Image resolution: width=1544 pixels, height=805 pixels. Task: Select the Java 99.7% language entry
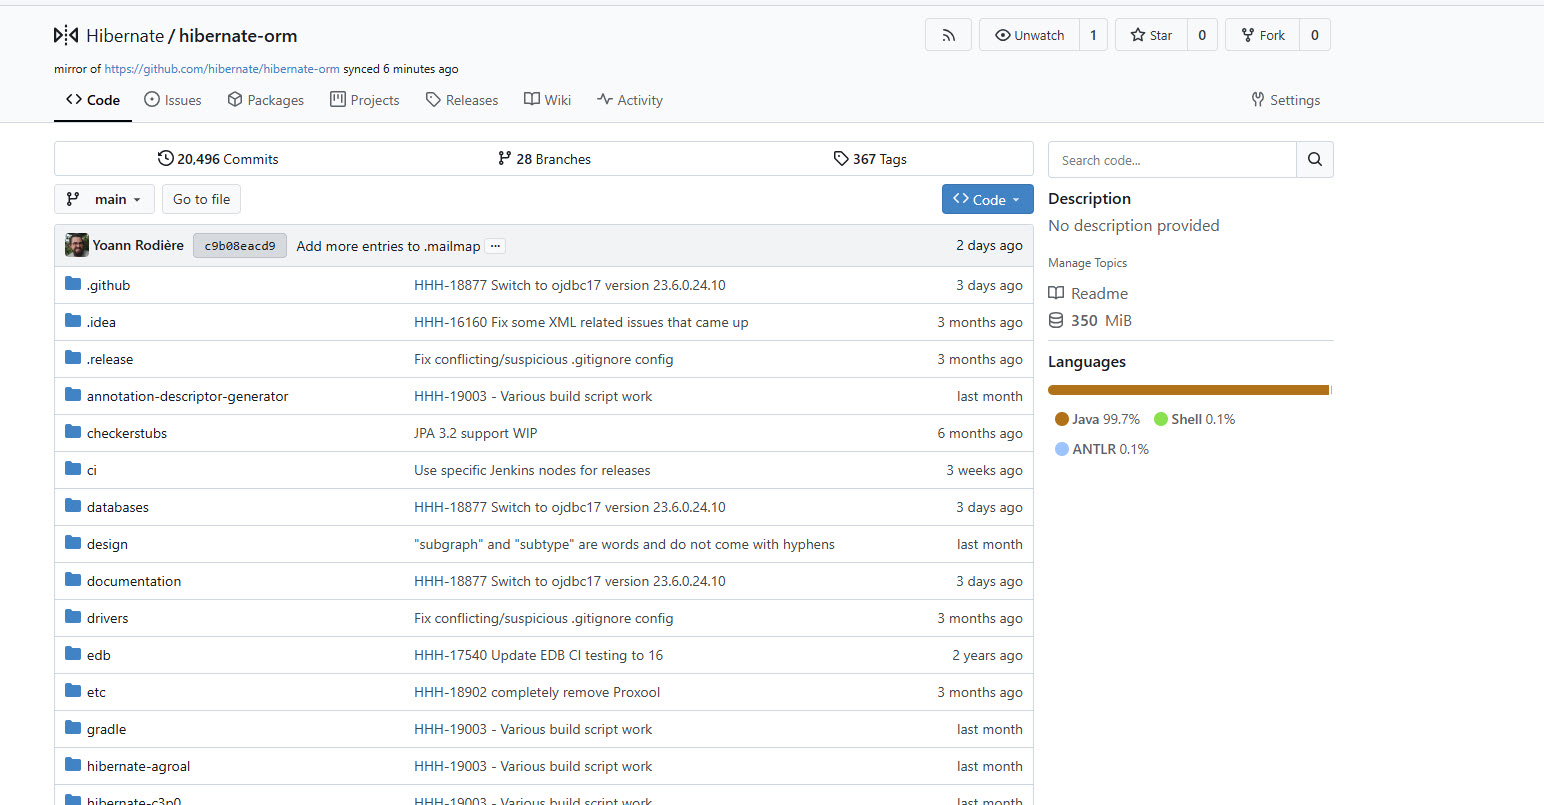coord(1097,419)
